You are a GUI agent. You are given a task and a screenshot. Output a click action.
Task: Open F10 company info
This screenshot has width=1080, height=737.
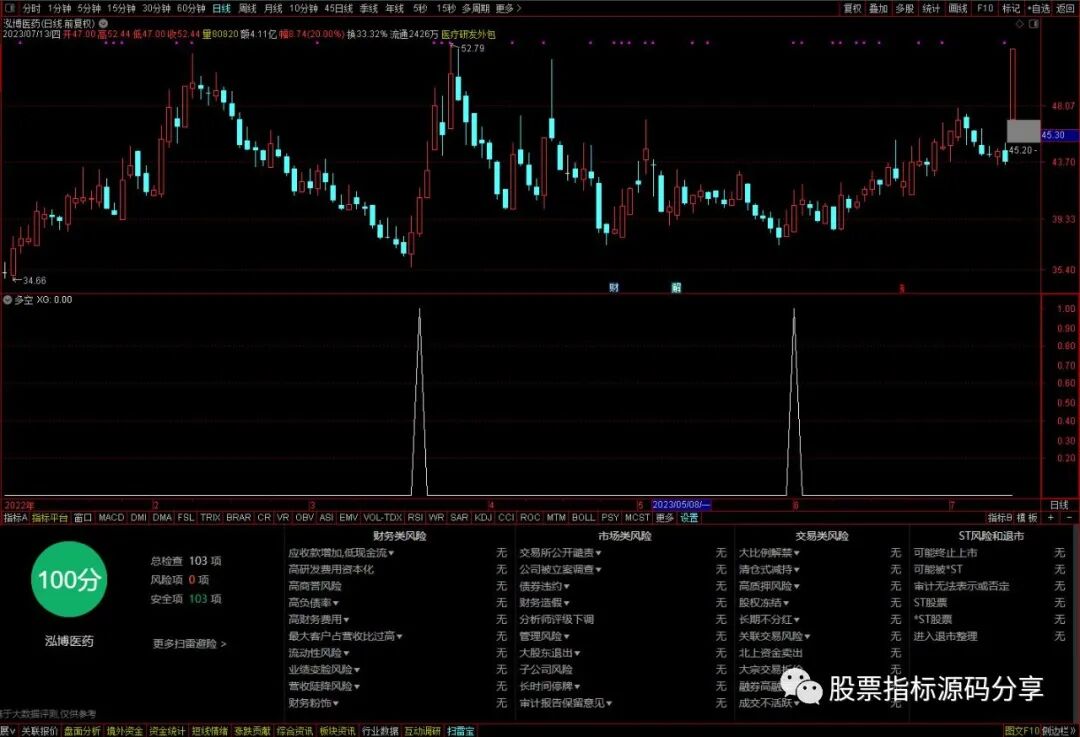click(x=985, y=8)
